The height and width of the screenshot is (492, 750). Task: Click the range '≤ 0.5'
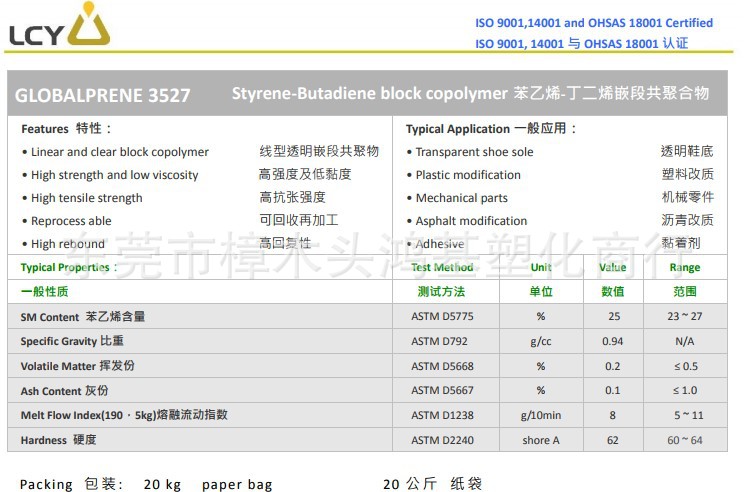tap(686, 366)
